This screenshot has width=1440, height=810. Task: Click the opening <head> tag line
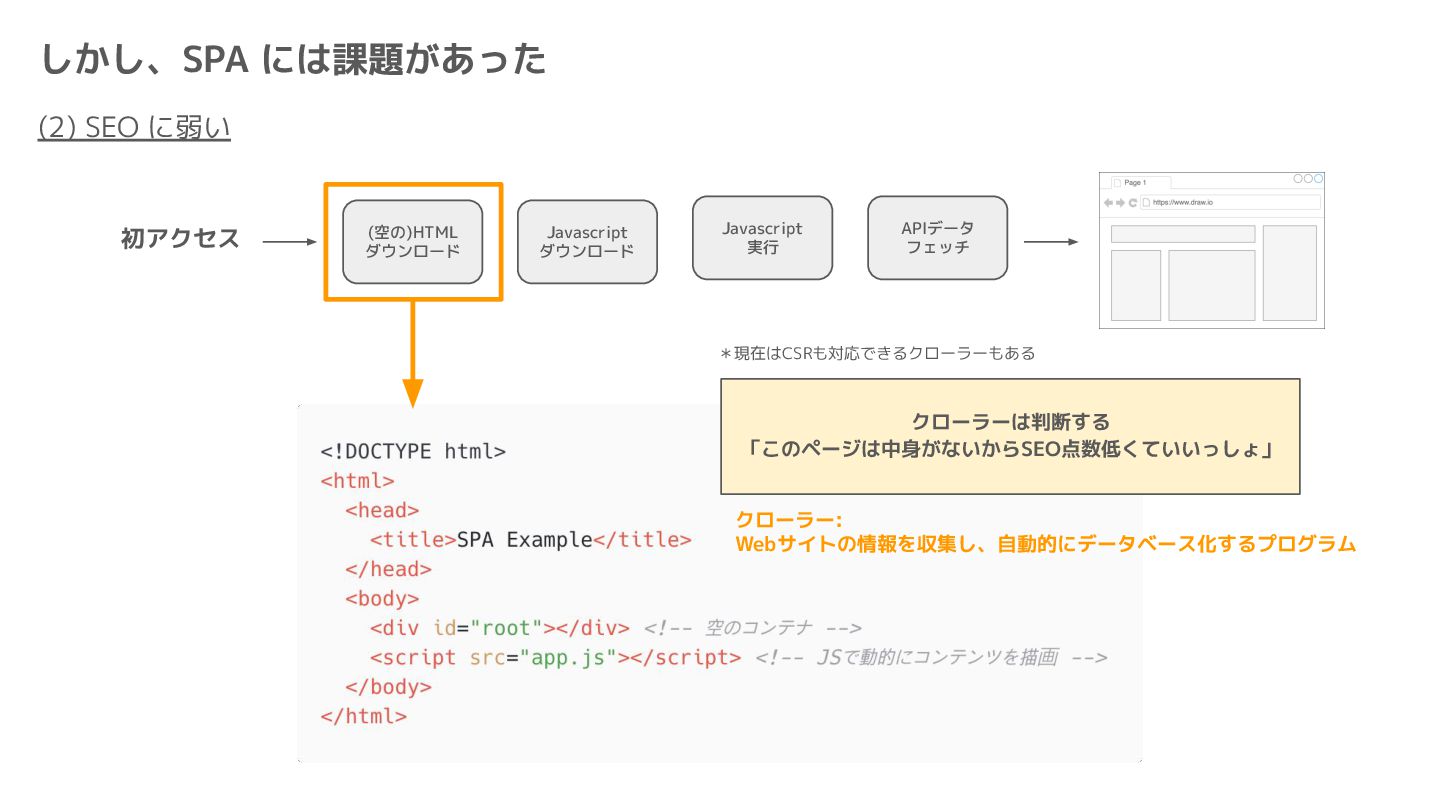382,510
